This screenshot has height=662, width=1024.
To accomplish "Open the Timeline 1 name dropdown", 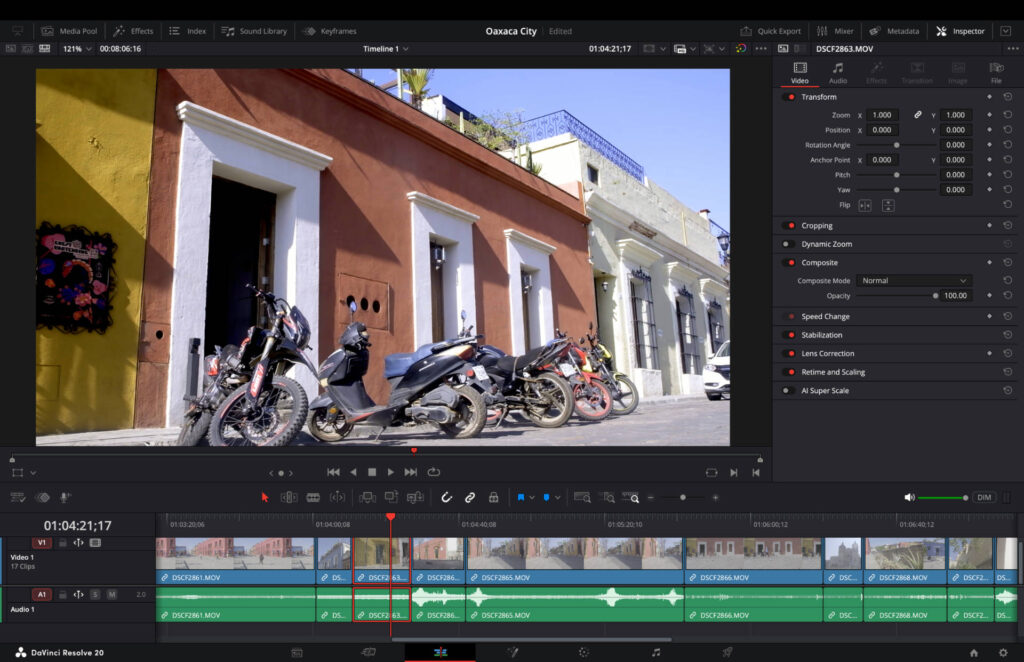I will [386, 48].
